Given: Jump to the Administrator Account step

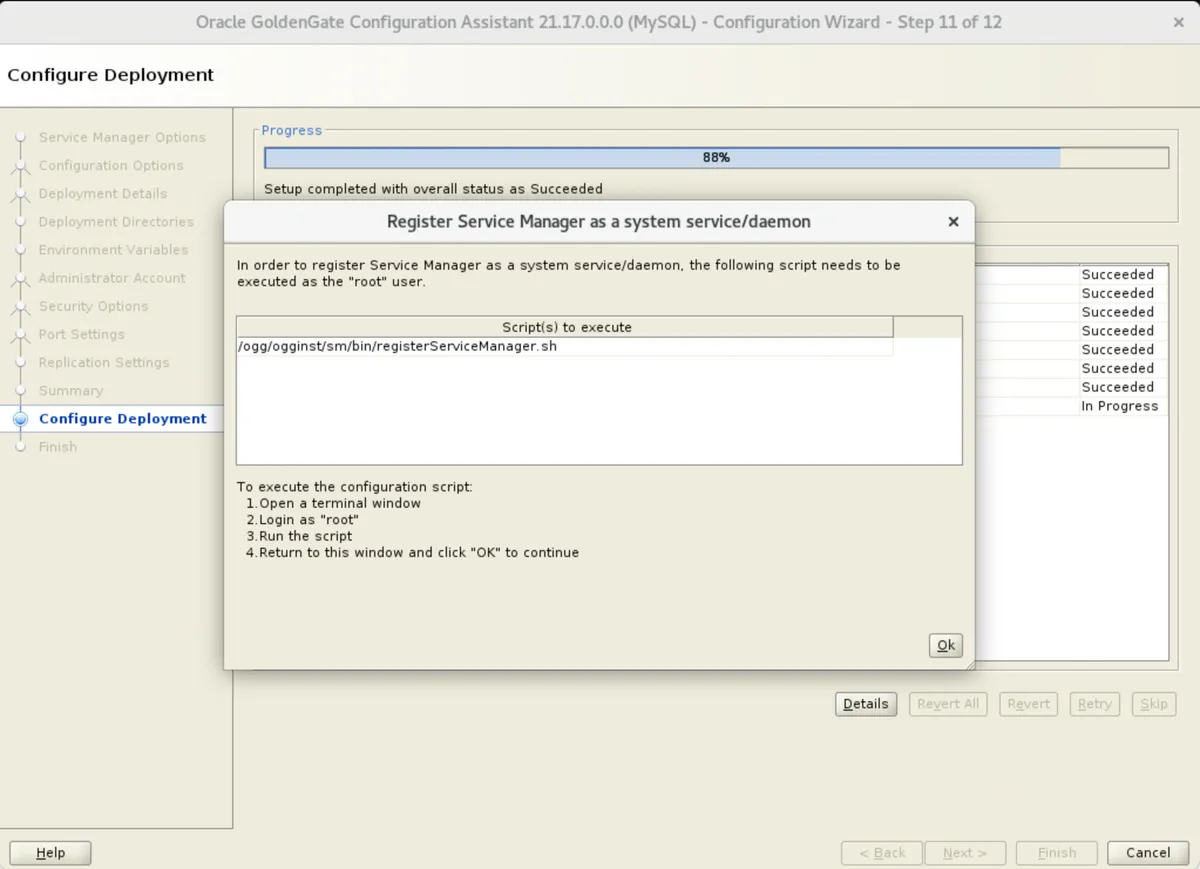Looking at the screenshot, I should (112, 278).
